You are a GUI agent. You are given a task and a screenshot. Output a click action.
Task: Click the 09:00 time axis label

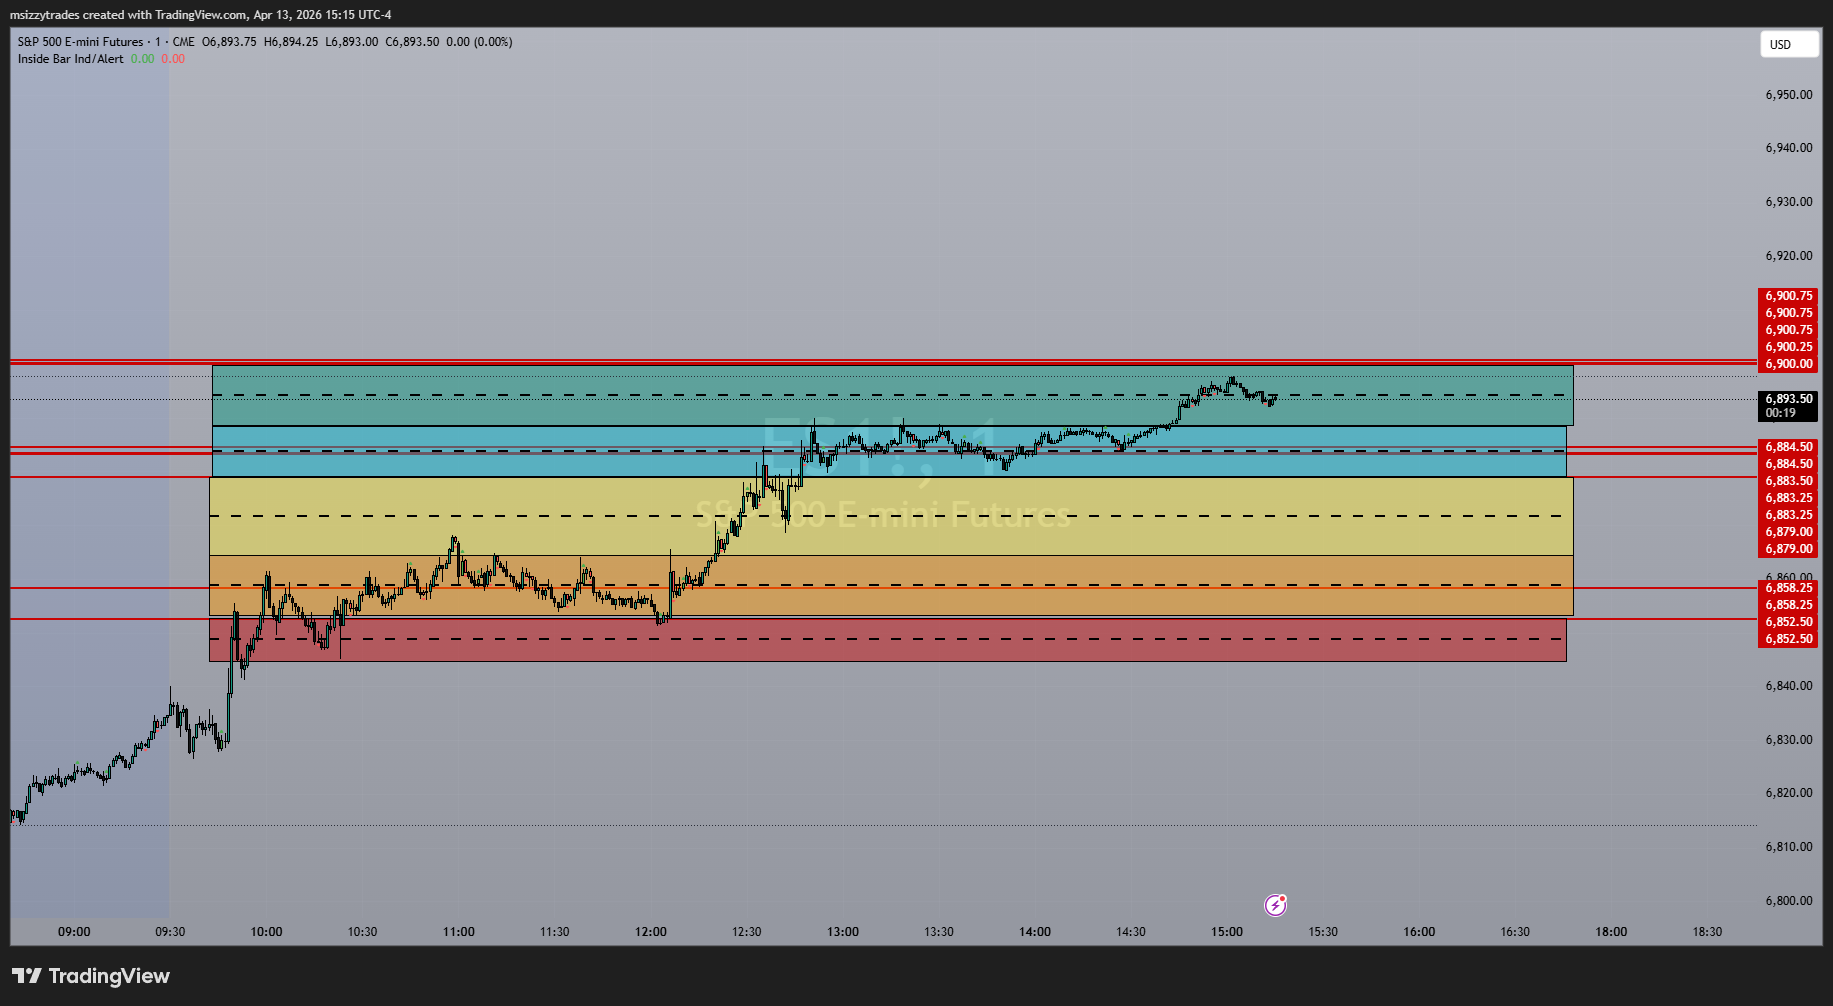[74, 932]
